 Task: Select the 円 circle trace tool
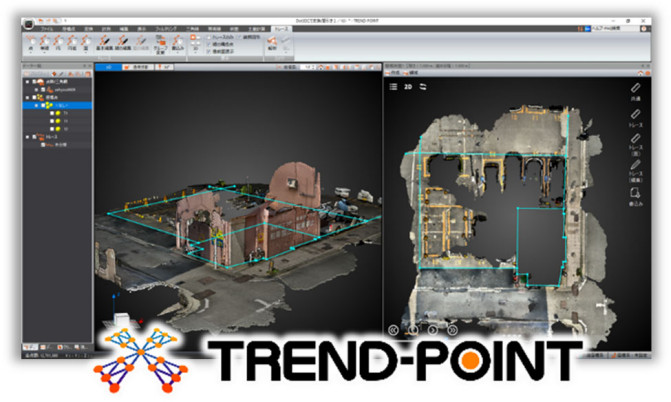[58, 43]
